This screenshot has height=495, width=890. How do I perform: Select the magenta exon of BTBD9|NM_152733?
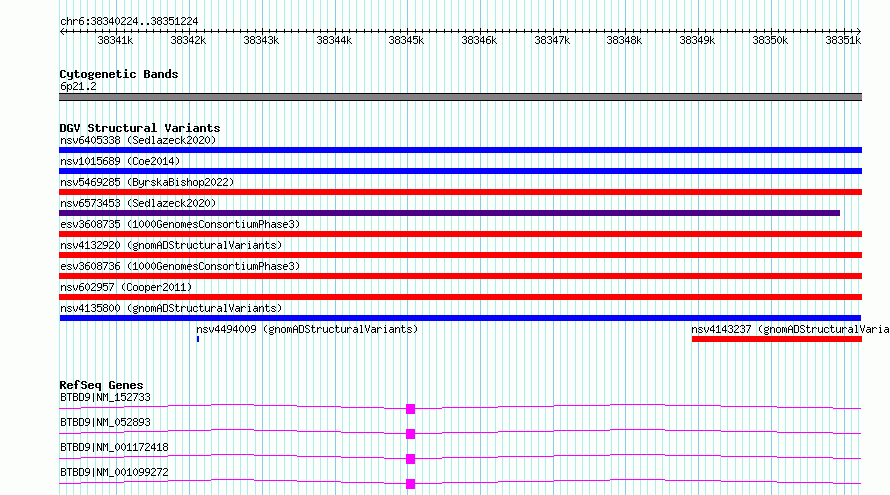[410, 409]
